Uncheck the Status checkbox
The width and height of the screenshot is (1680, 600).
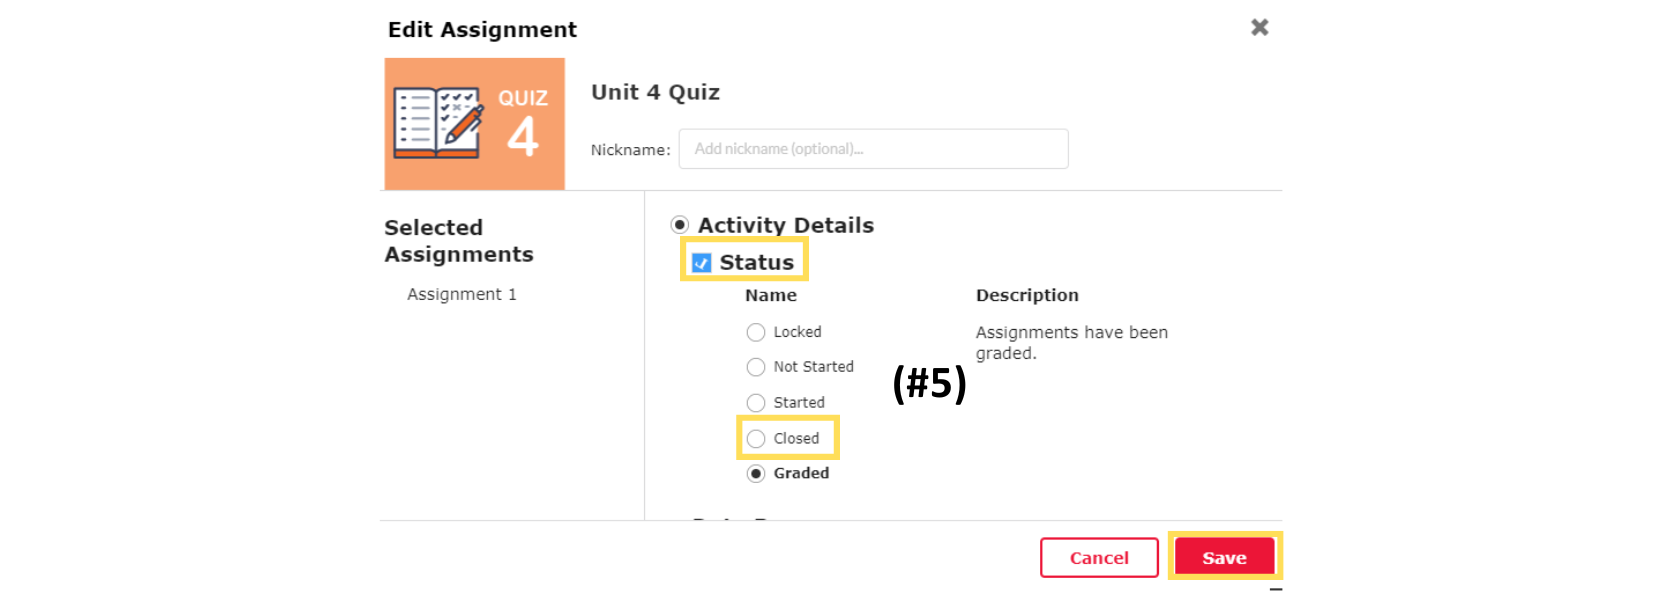(702, 263)
